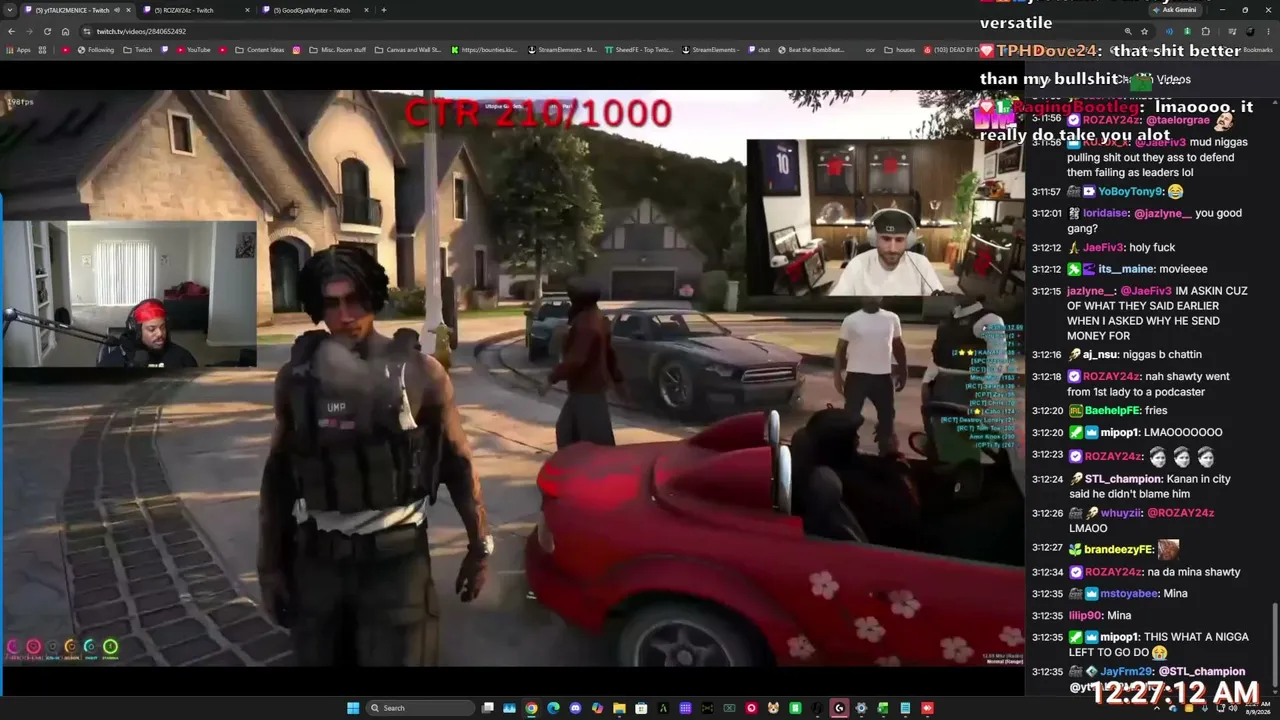The image size is (1280, 720).
Task: Expand the houses bookmark folder
Action: coord(900,50)
